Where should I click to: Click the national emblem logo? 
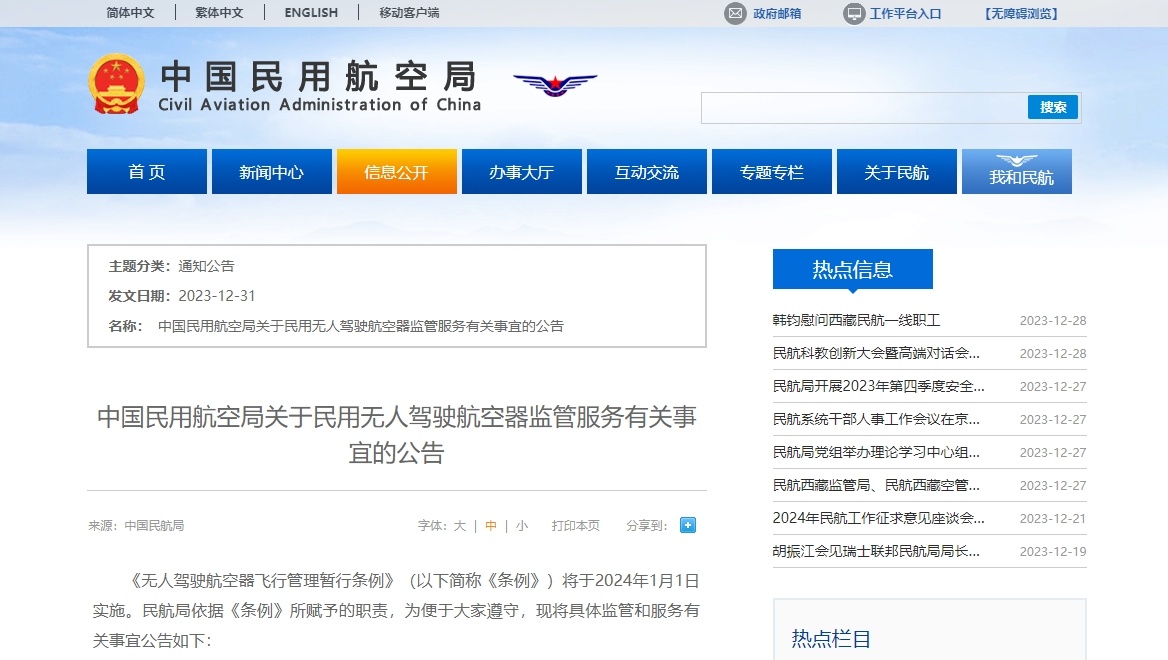pos(116,83)
